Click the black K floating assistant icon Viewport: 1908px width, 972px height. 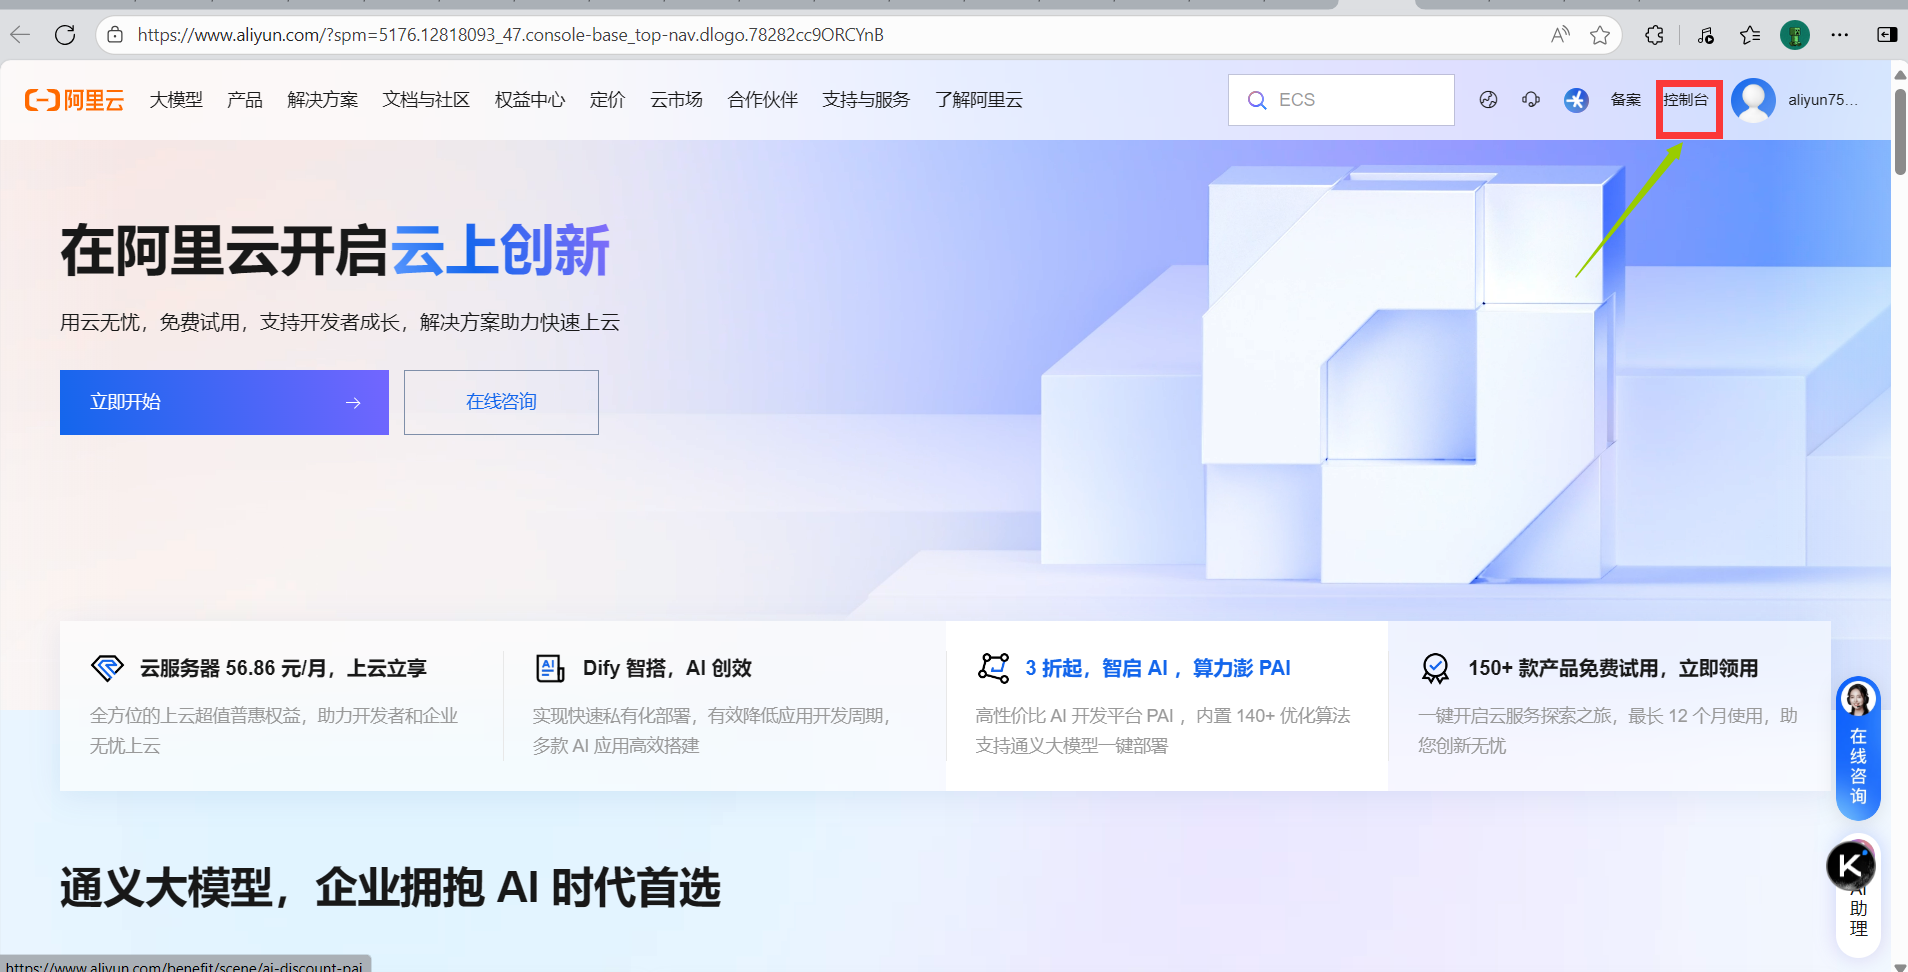(x=1850, y=866)
